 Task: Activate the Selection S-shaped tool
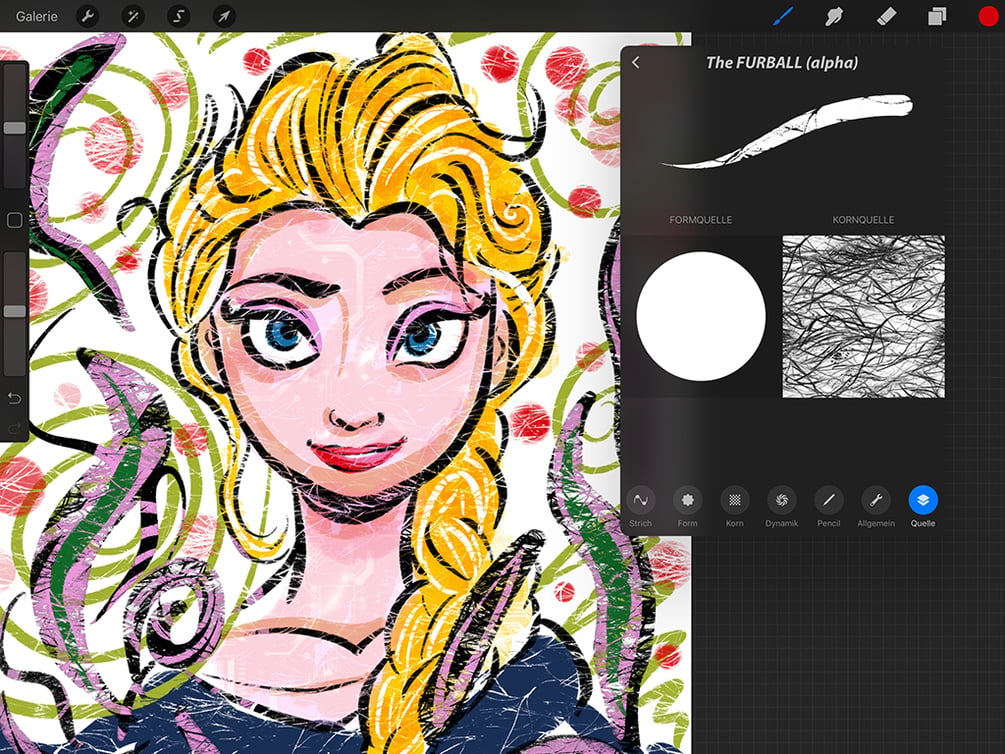coord(178,16)
